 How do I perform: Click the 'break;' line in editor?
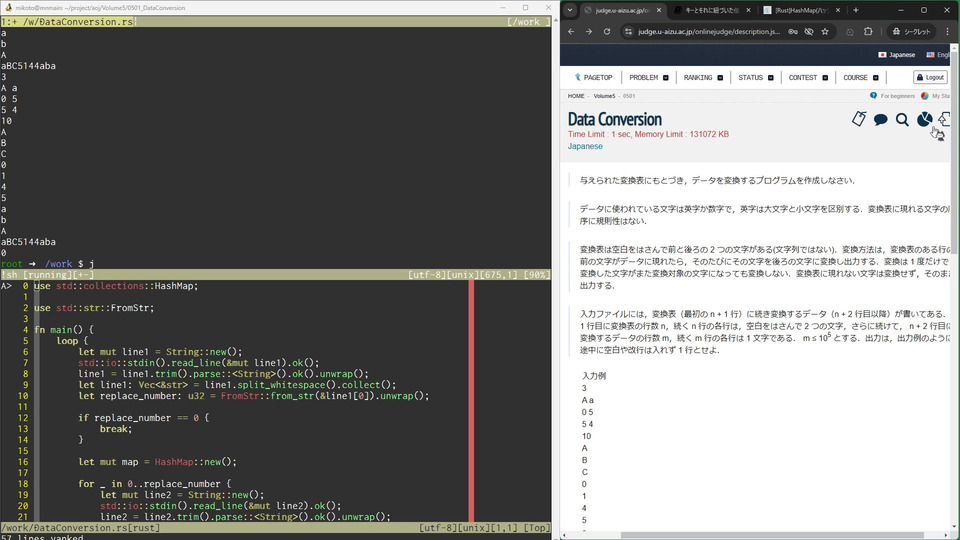pos(116,429)
